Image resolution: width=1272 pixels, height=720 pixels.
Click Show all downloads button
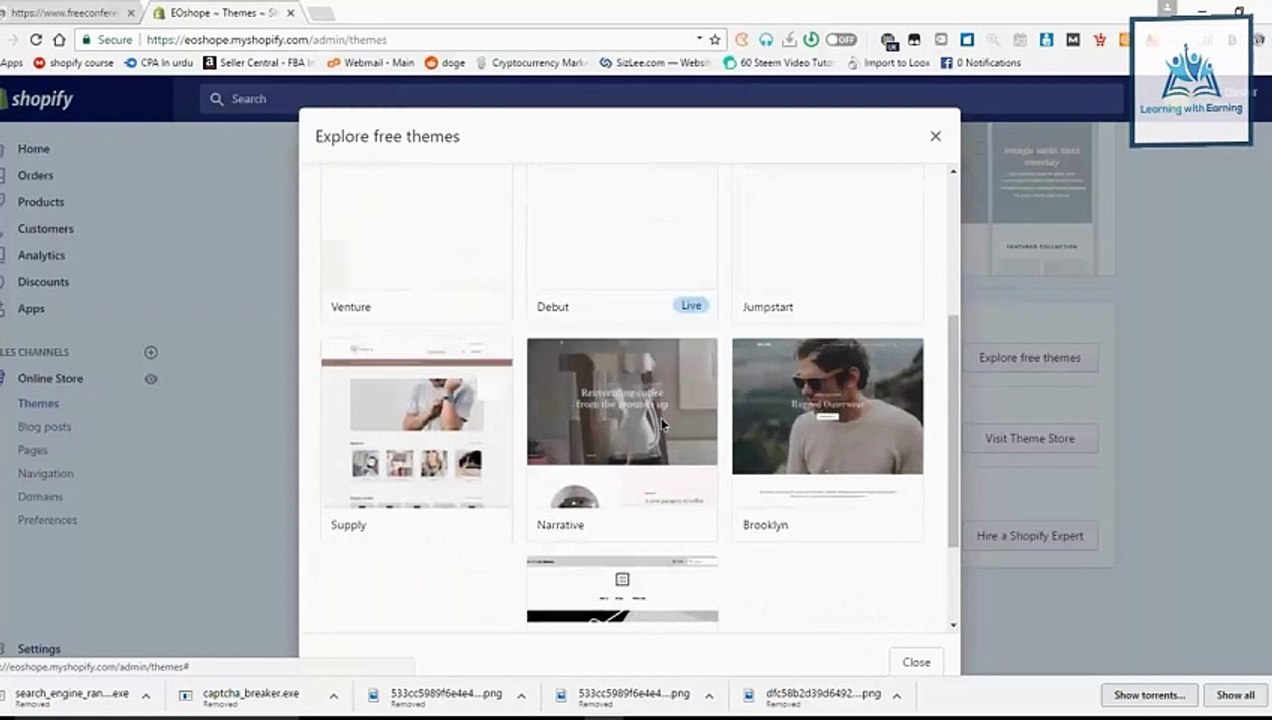pyautogui.click(x=1235, y=695)
